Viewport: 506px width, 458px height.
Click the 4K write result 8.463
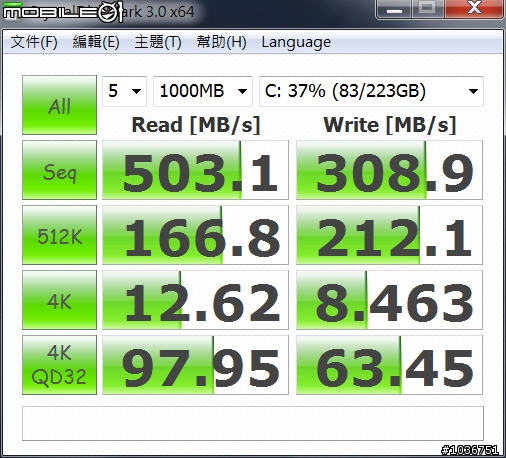389,300
